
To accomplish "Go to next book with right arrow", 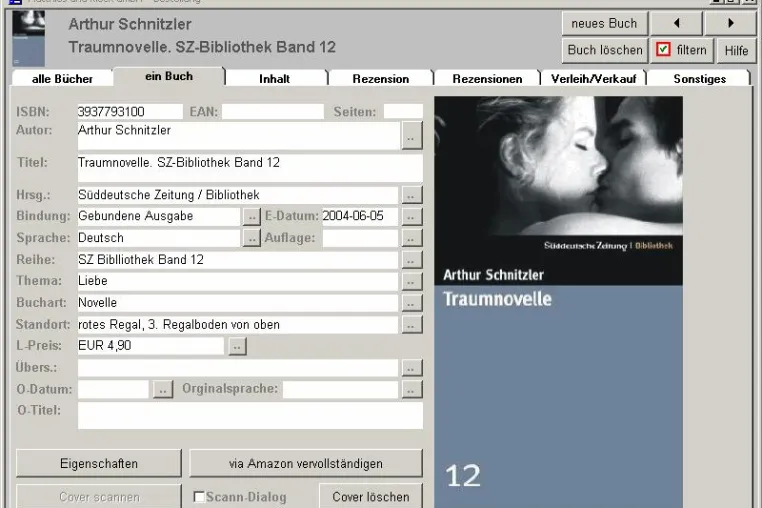I will (730, 23).
